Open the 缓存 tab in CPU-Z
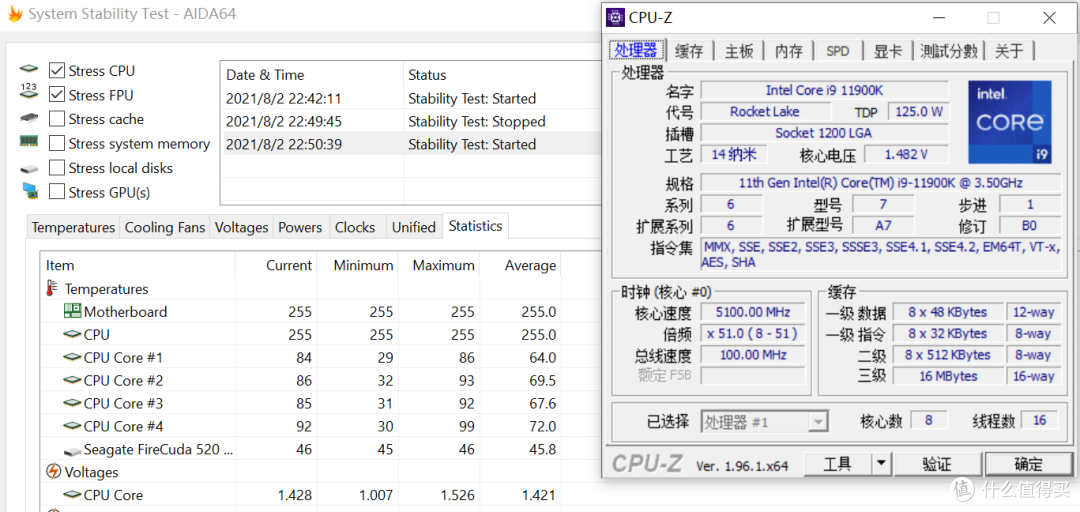 tap(690, 51)
